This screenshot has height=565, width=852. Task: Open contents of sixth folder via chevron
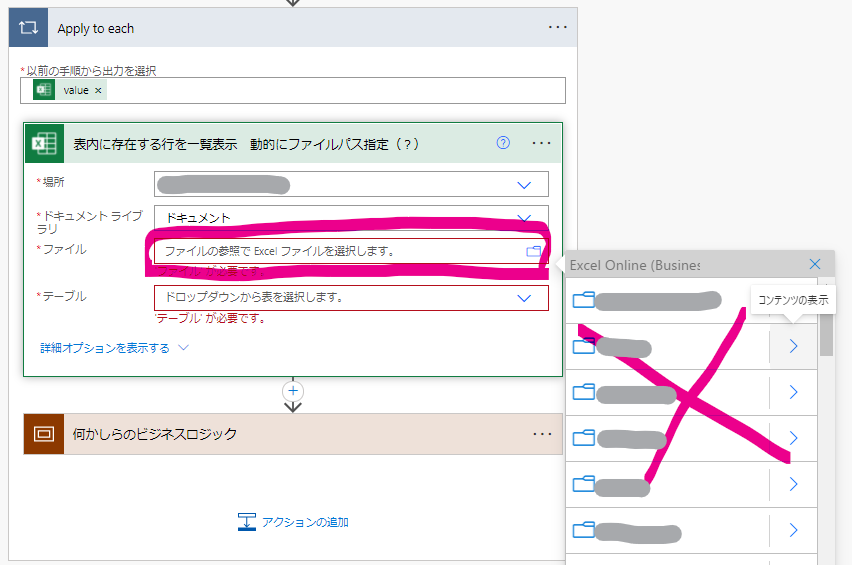click(793, 530)
